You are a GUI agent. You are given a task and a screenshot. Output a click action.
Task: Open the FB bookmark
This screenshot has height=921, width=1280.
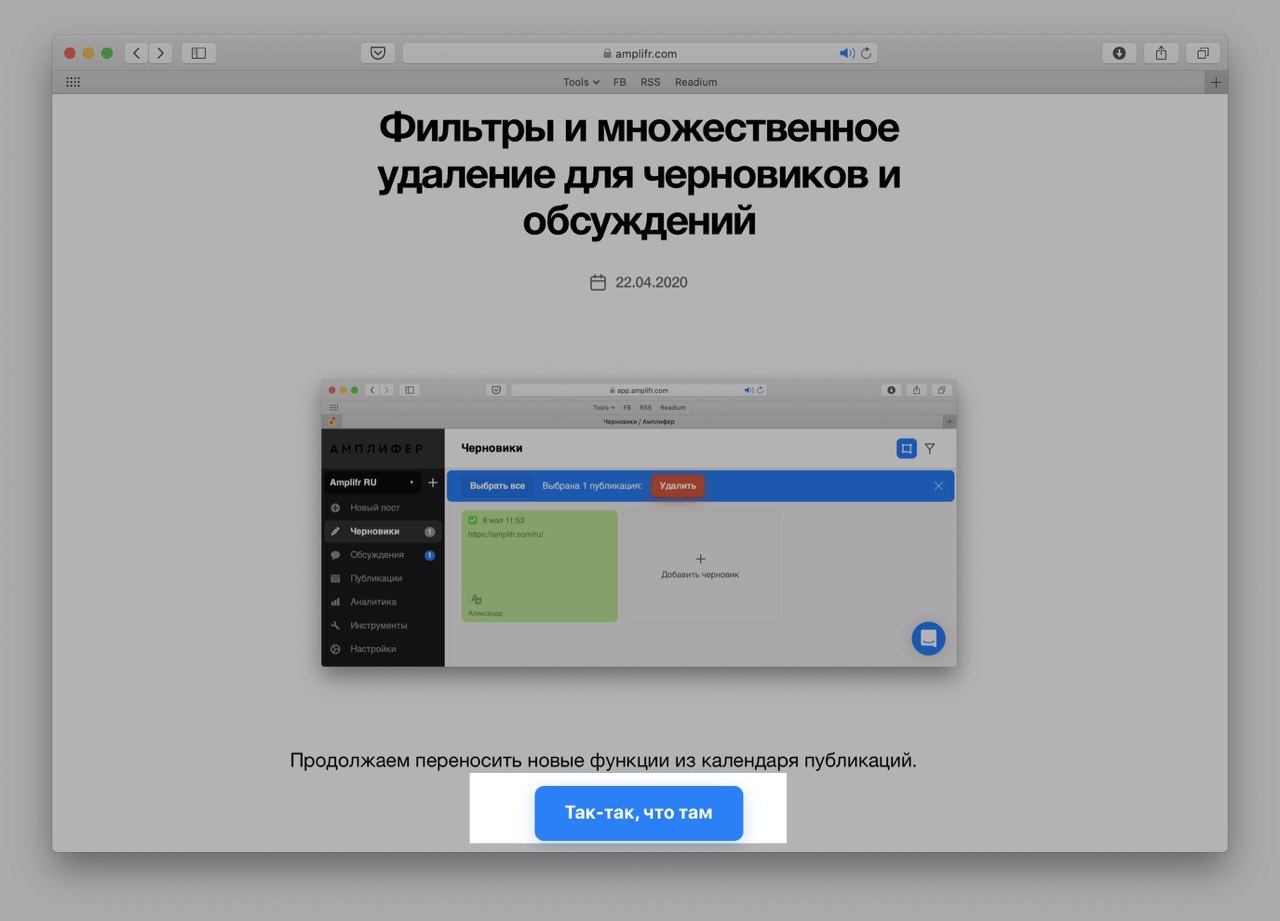point(620,82)
